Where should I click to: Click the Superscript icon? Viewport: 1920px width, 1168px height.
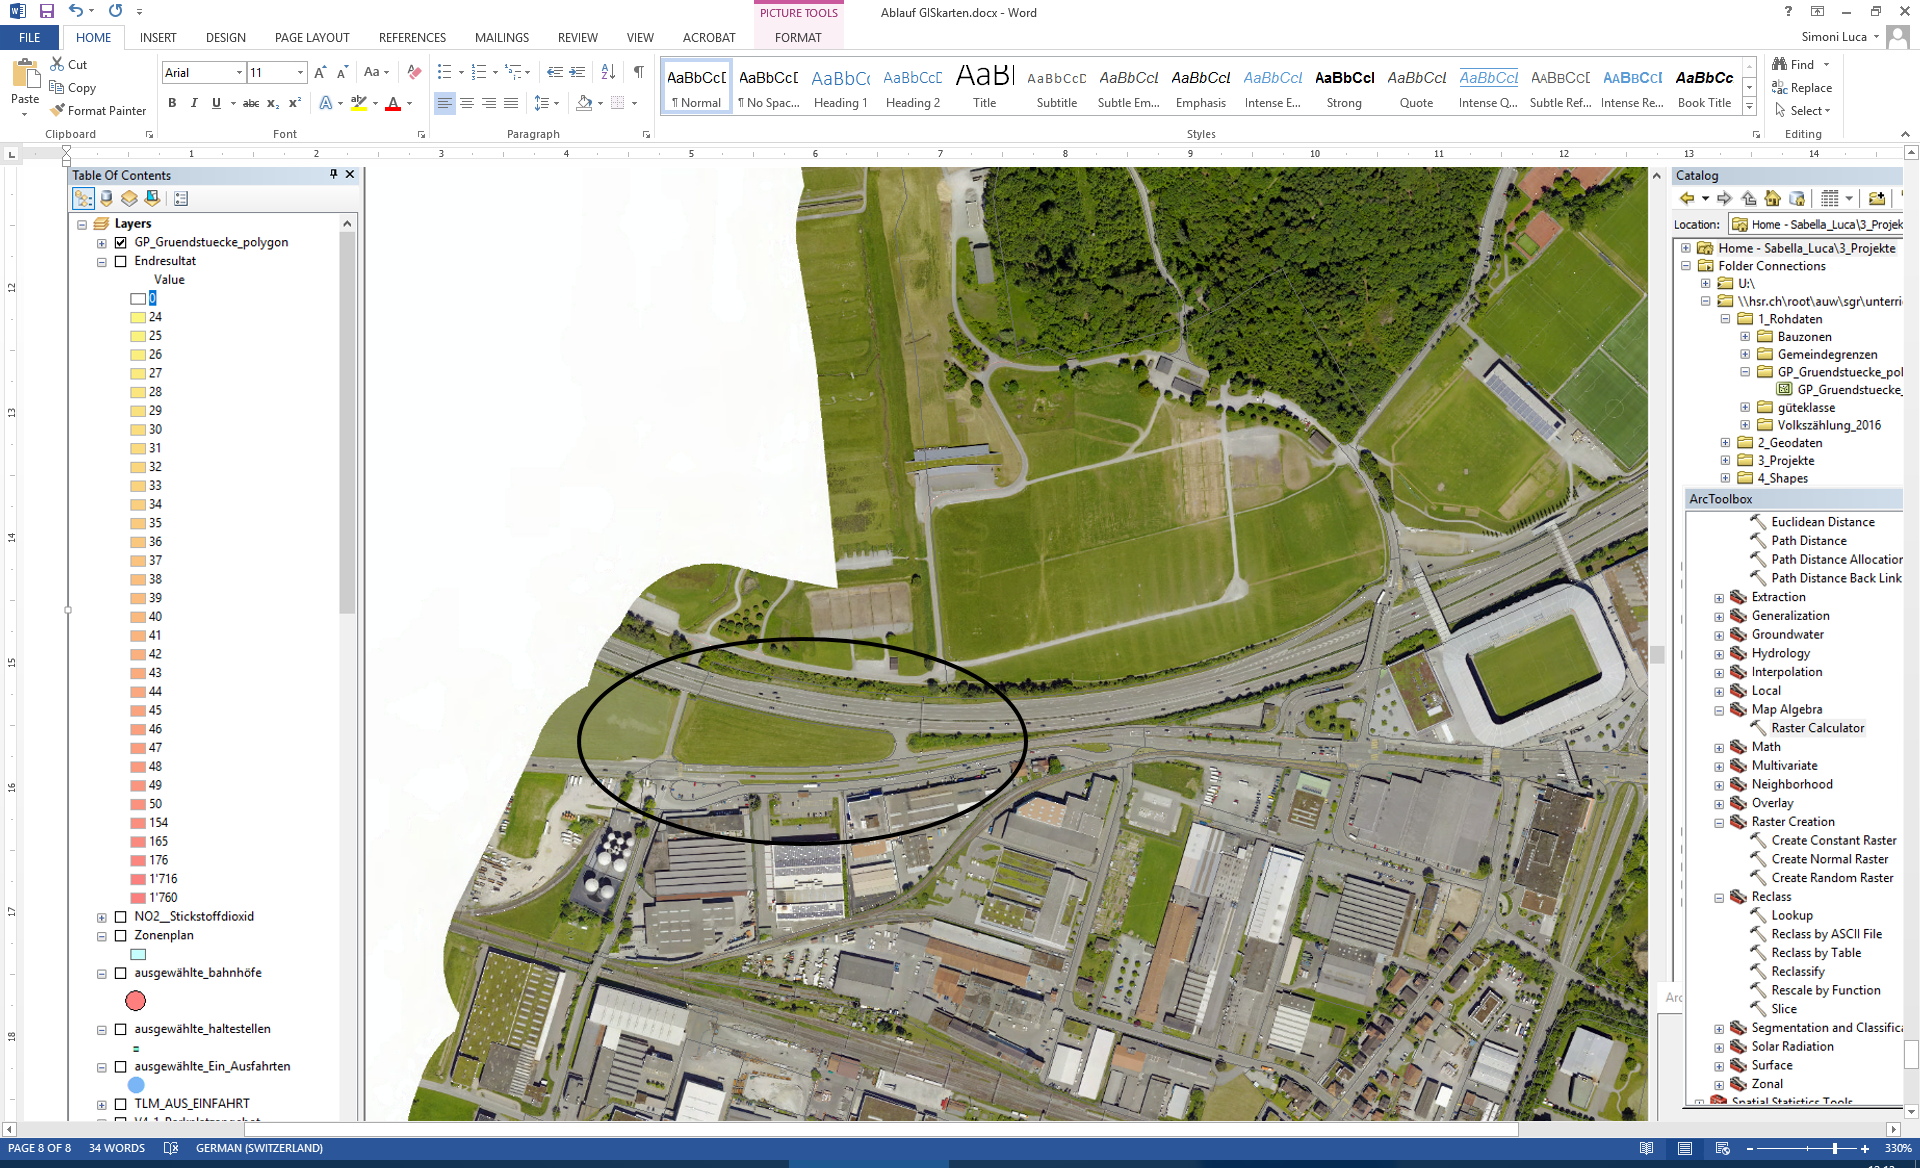pyautogui.click(x=295, y=103)
